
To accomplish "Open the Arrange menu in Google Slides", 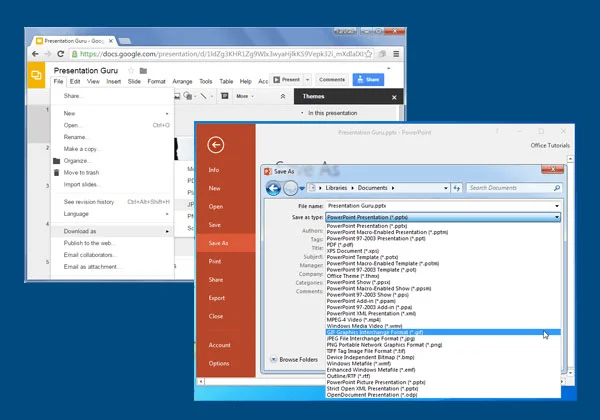I will pos(182,81).
